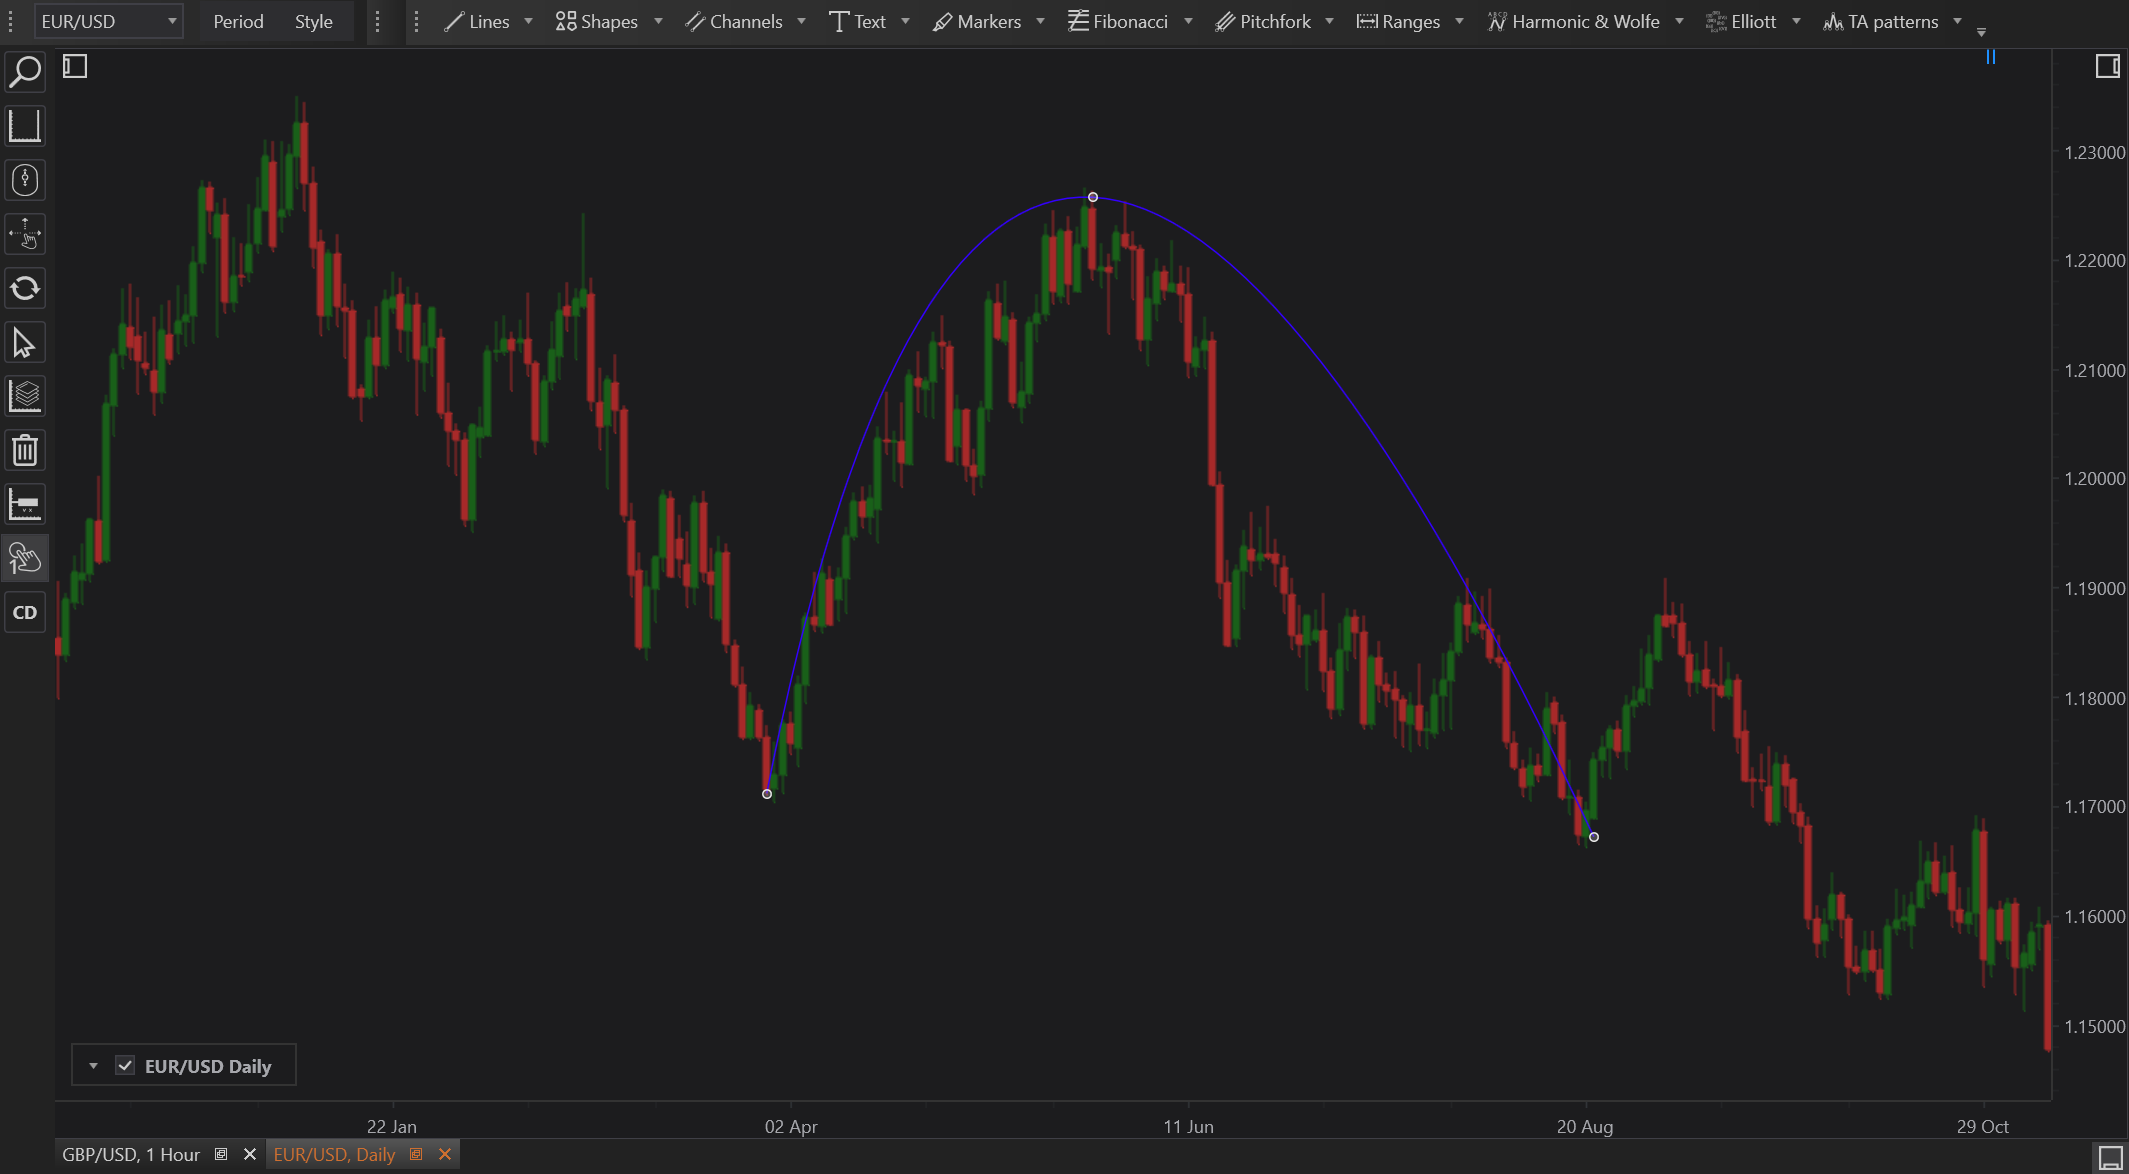
Task: Click the magnifier zoom tool
Action: coord(25,72)
